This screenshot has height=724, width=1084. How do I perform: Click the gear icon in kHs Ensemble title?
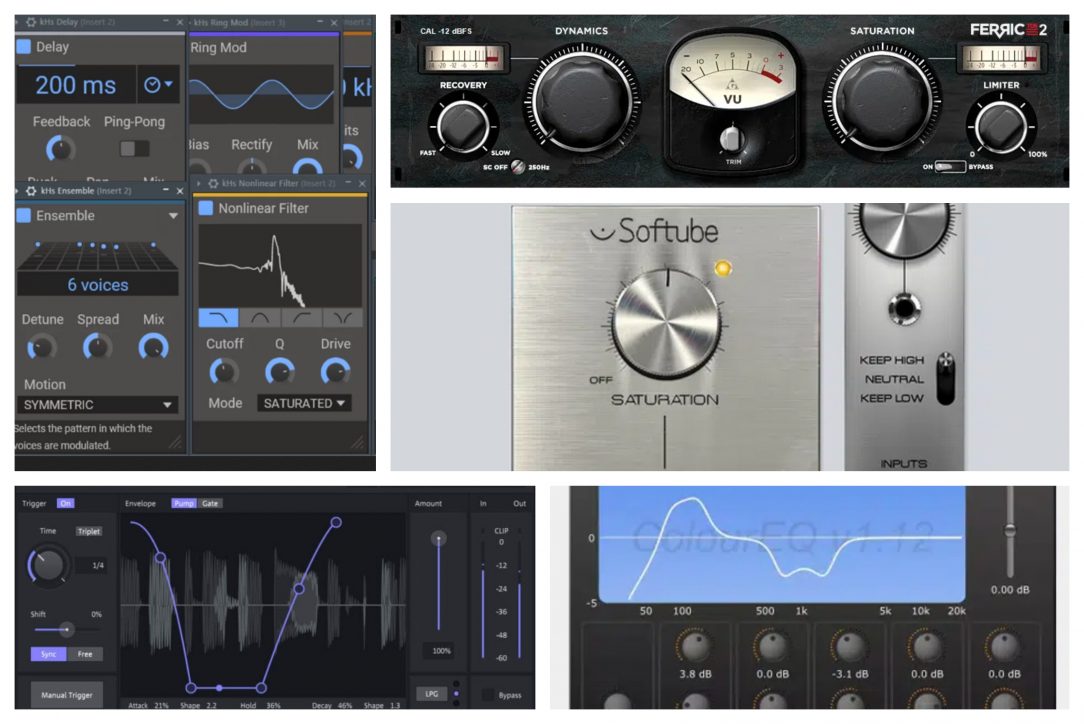(x=31, y=190)
